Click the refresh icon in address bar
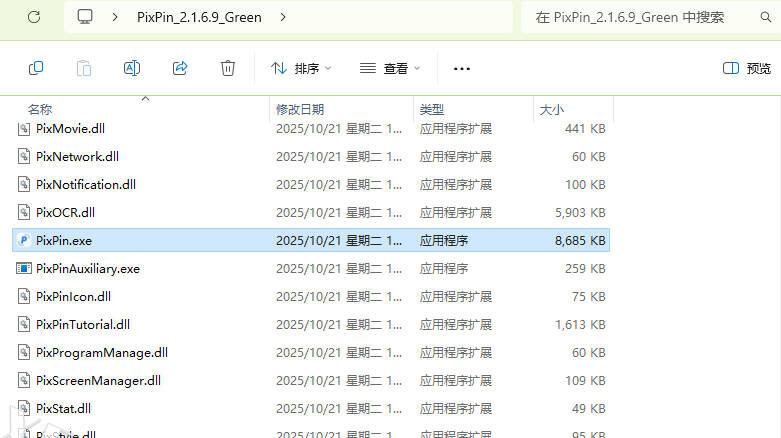781x438 pixels. 33,17
